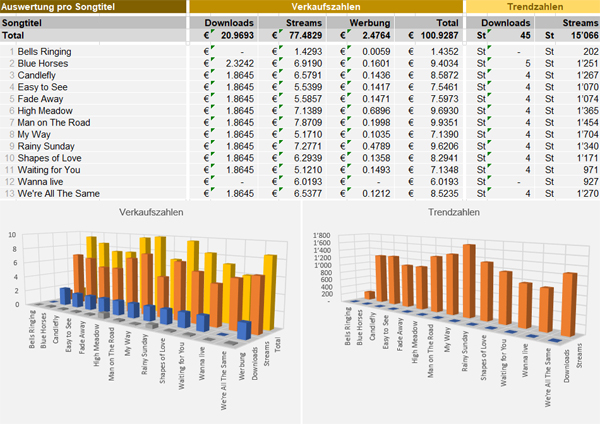Click the song title 'Wanna live'
The width and height of the screenshot is (600, 424).
40,181
